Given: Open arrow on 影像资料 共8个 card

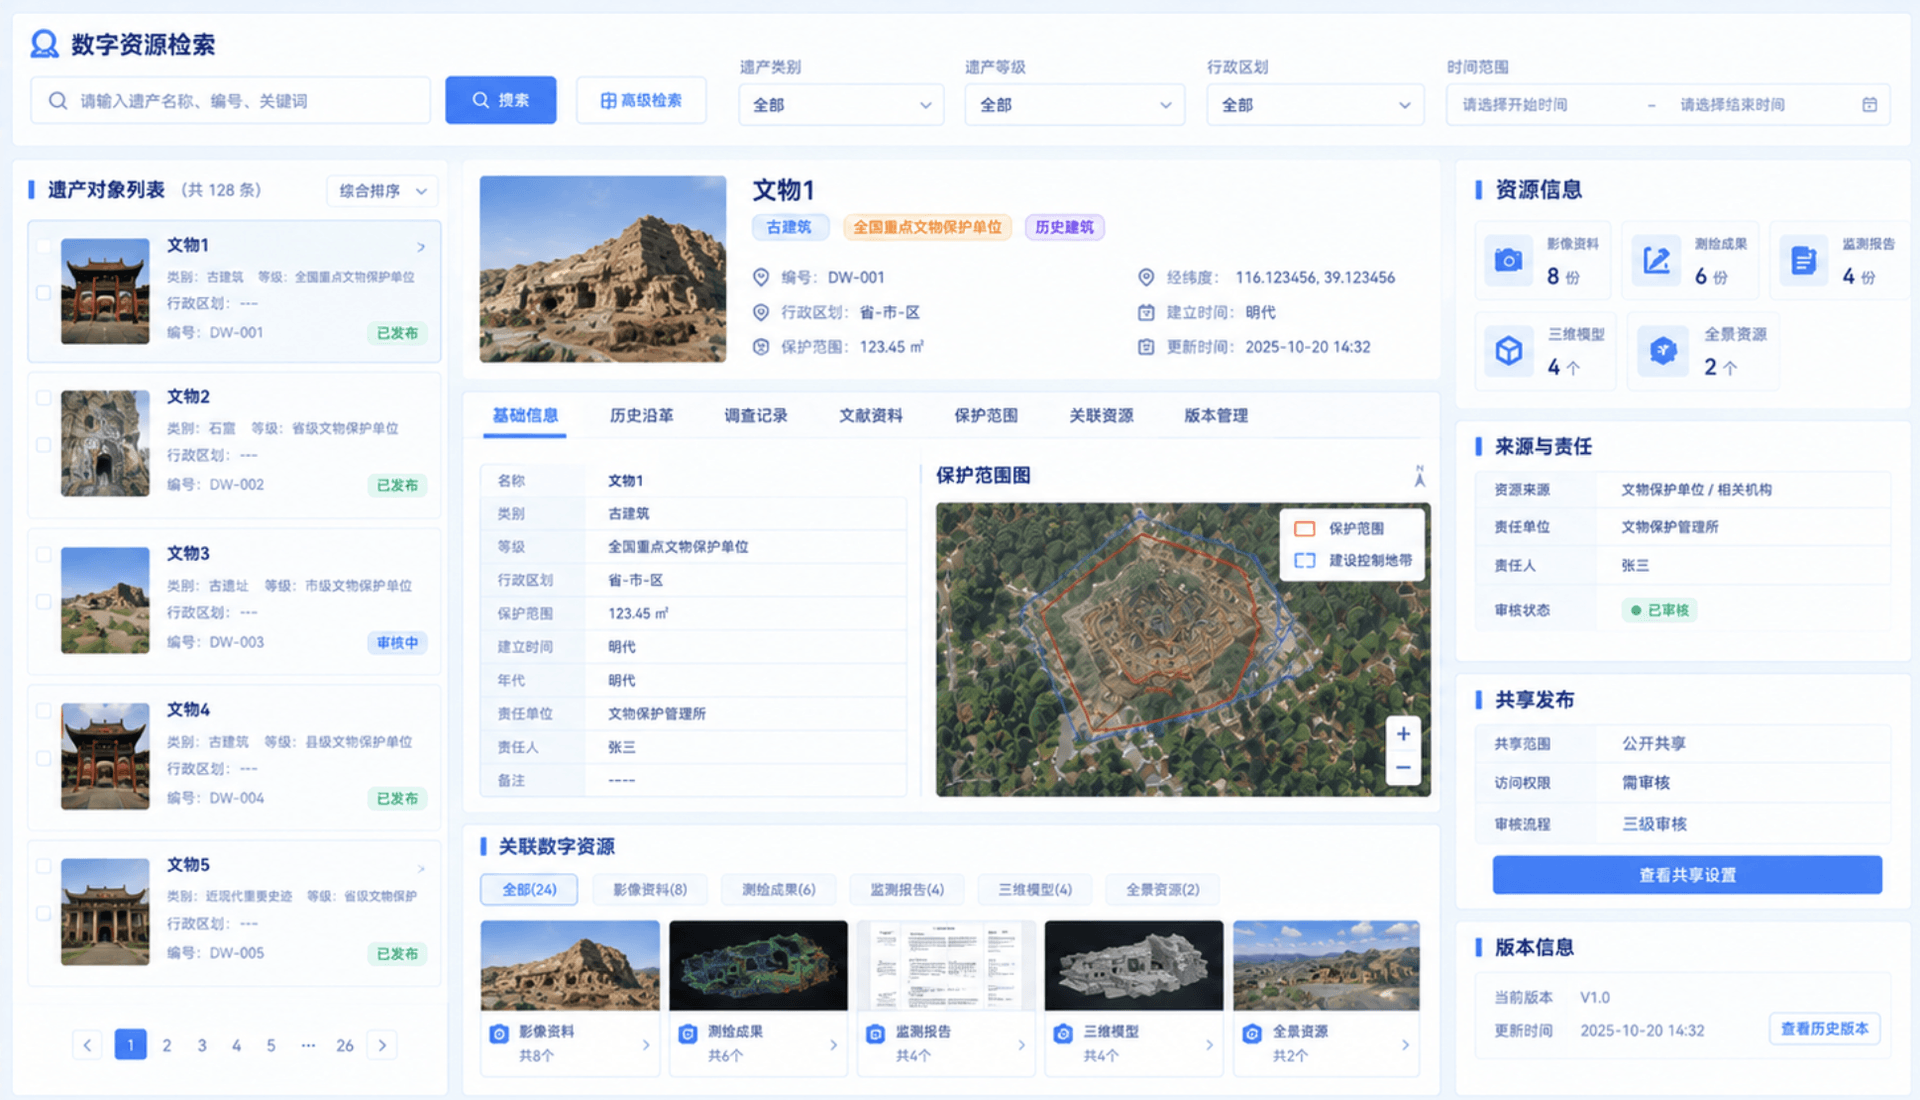Looking at the screenshot, I should (646, 1045).
